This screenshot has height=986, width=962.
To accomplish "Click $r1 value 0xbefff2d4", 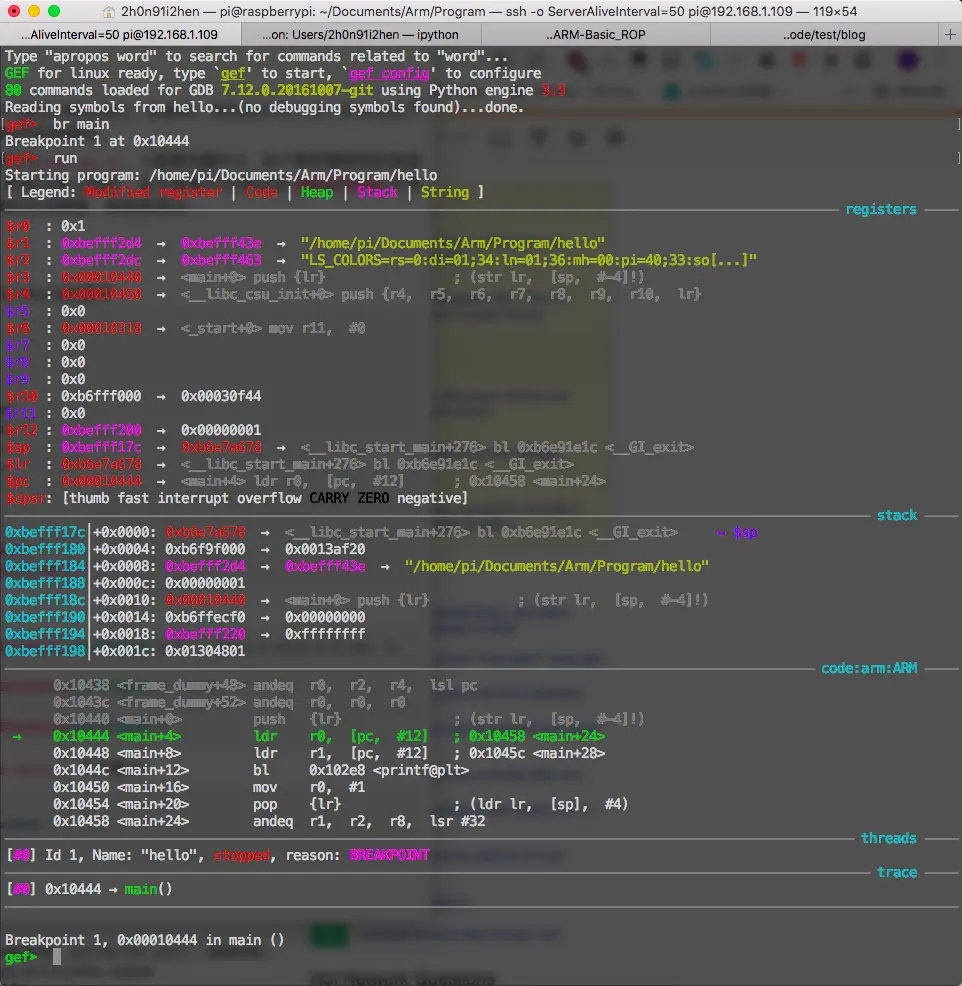I will coord(101,243).
